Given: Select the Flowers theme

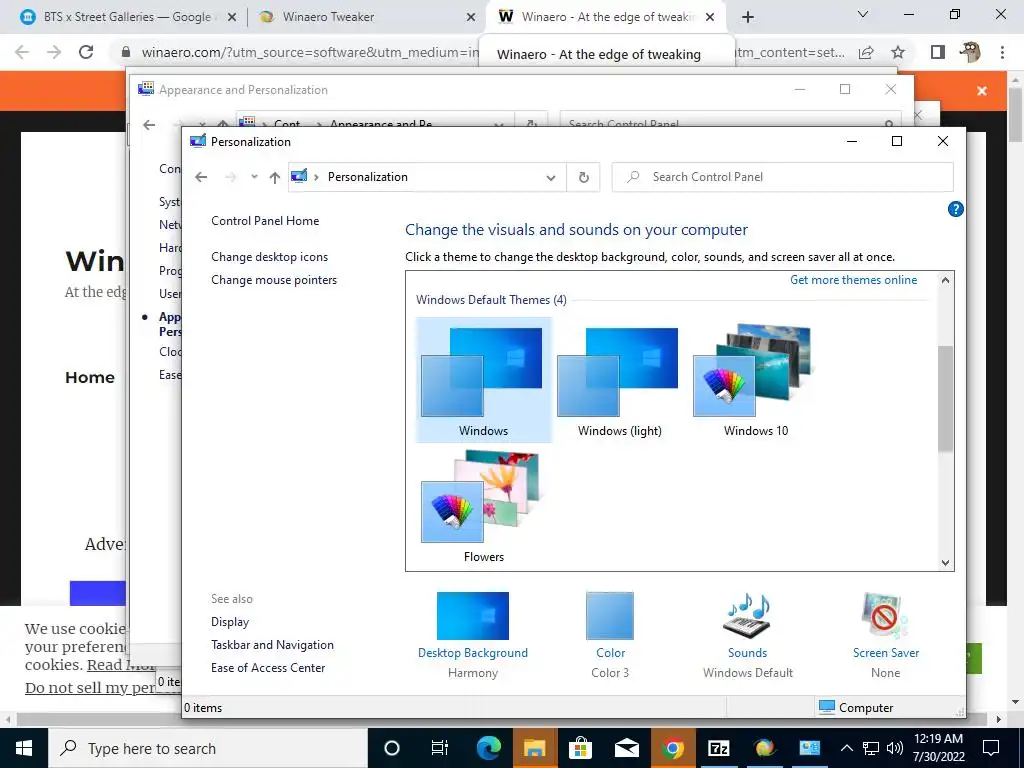Looking at the screenshot, I should click(483, 507).
